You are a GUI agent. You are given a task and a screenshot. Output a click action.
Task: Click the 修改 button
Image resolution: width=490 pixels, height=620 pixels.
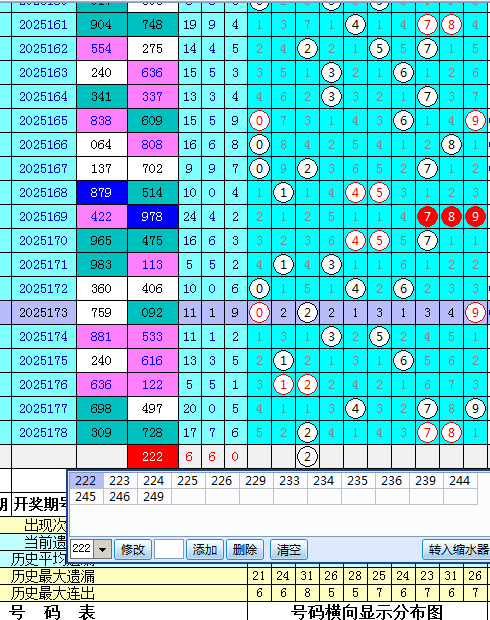(132, 550)
